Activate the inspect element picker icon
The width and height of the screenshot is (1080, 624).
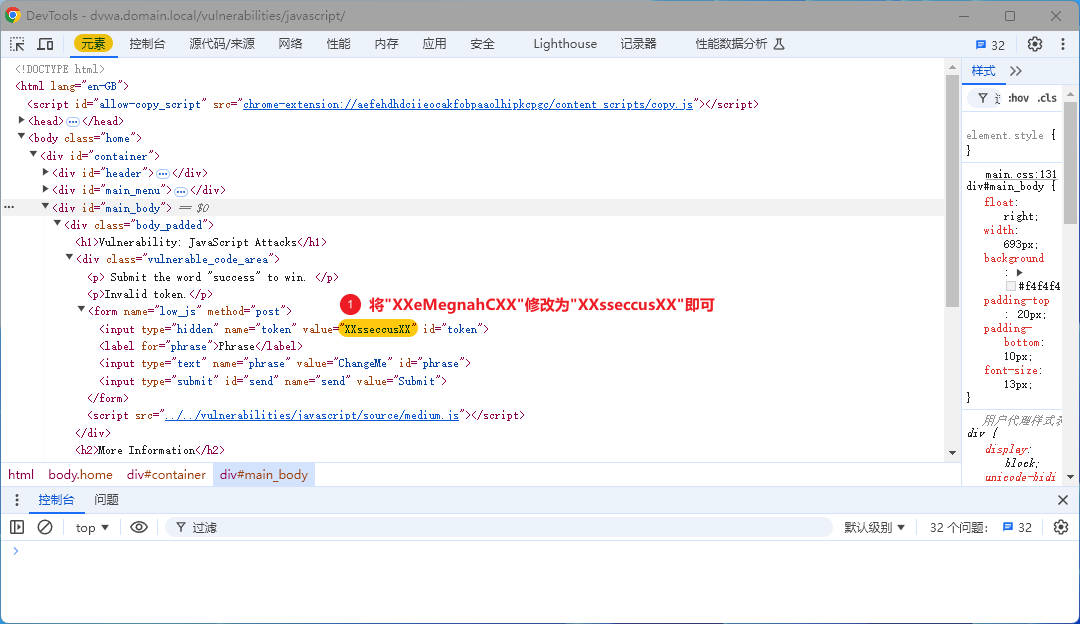(17, 44)
